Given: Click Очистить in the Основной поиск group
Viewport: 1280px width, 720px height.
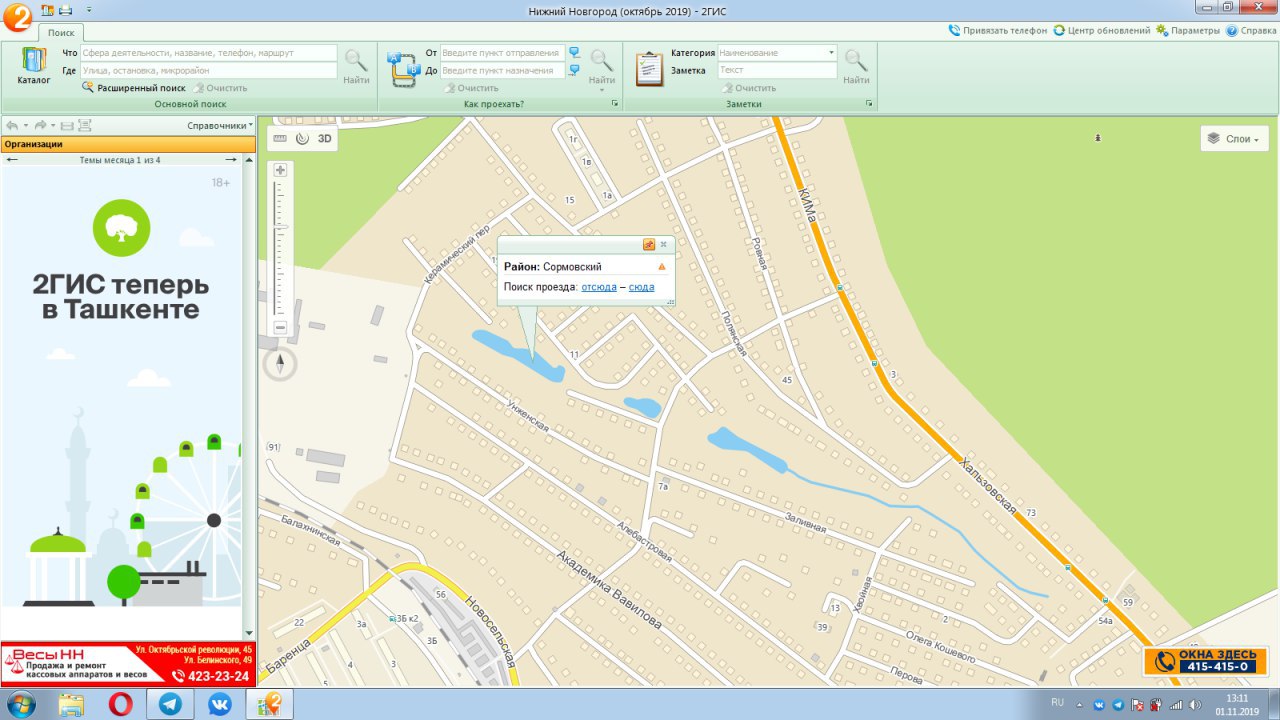Looking at the screenshot, I should 220,88.
